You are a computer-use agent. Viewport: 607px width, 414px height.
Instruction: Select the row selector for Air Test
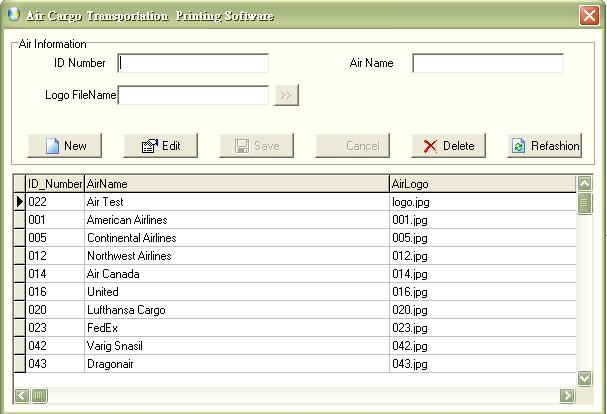click(20, 202)
